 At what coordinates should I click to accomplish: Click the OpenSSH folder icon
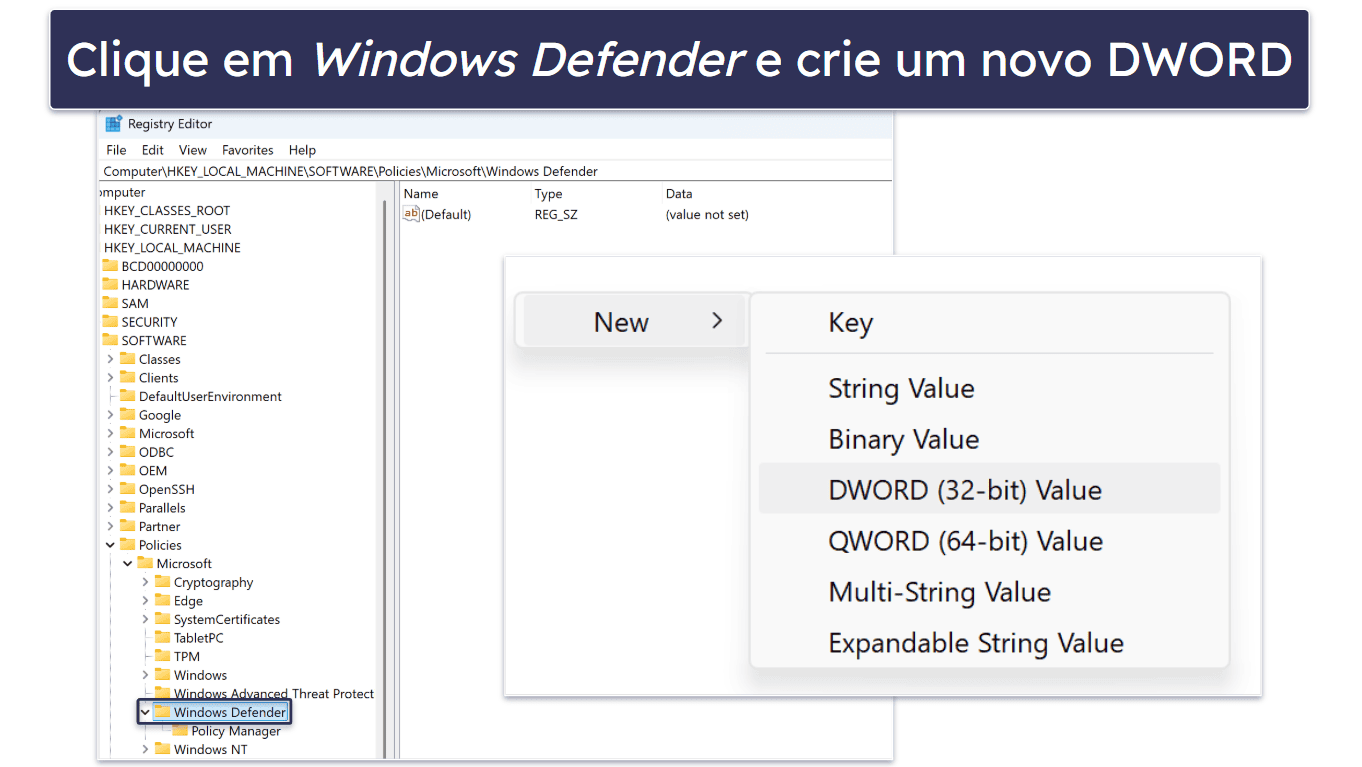[127, 489]
